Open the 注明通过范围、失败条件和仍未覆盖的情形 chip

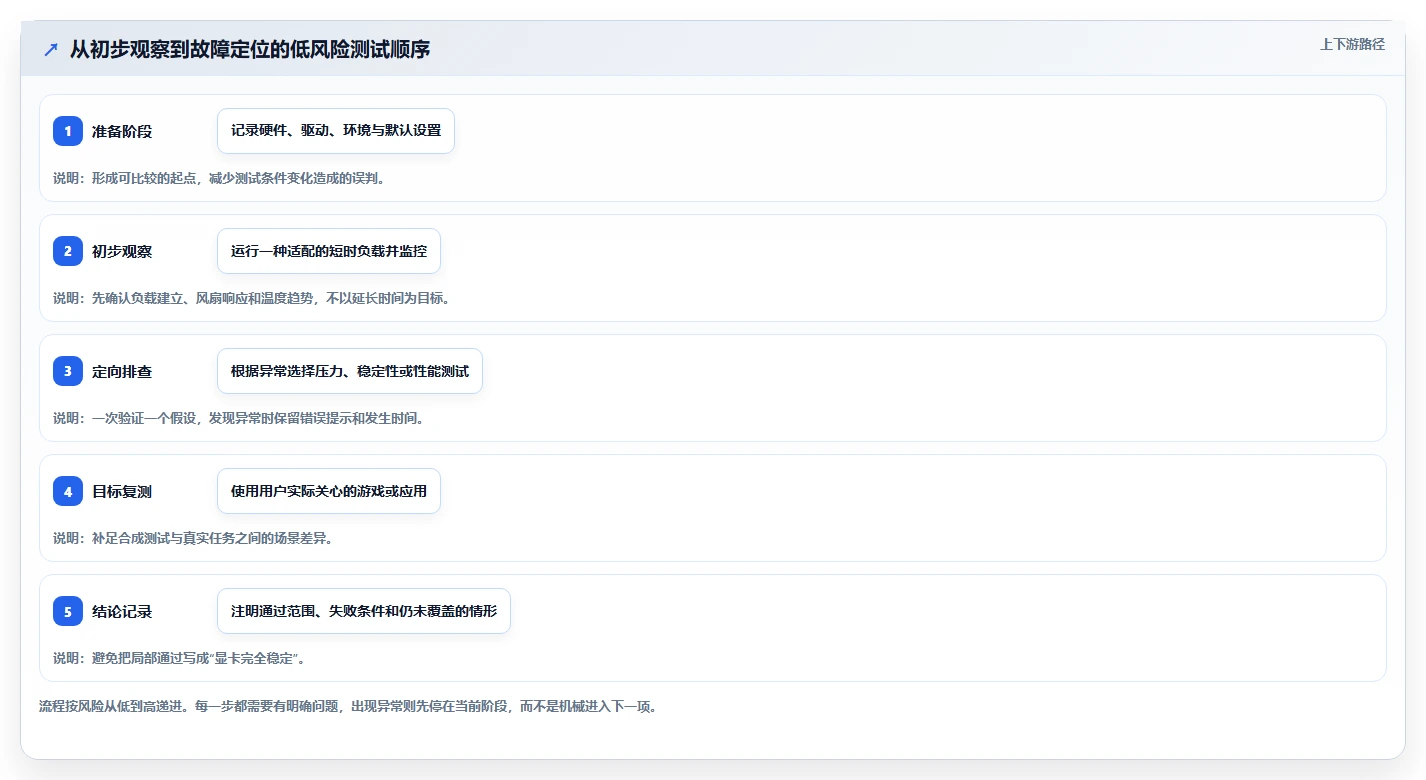click(x=364, y=611)
